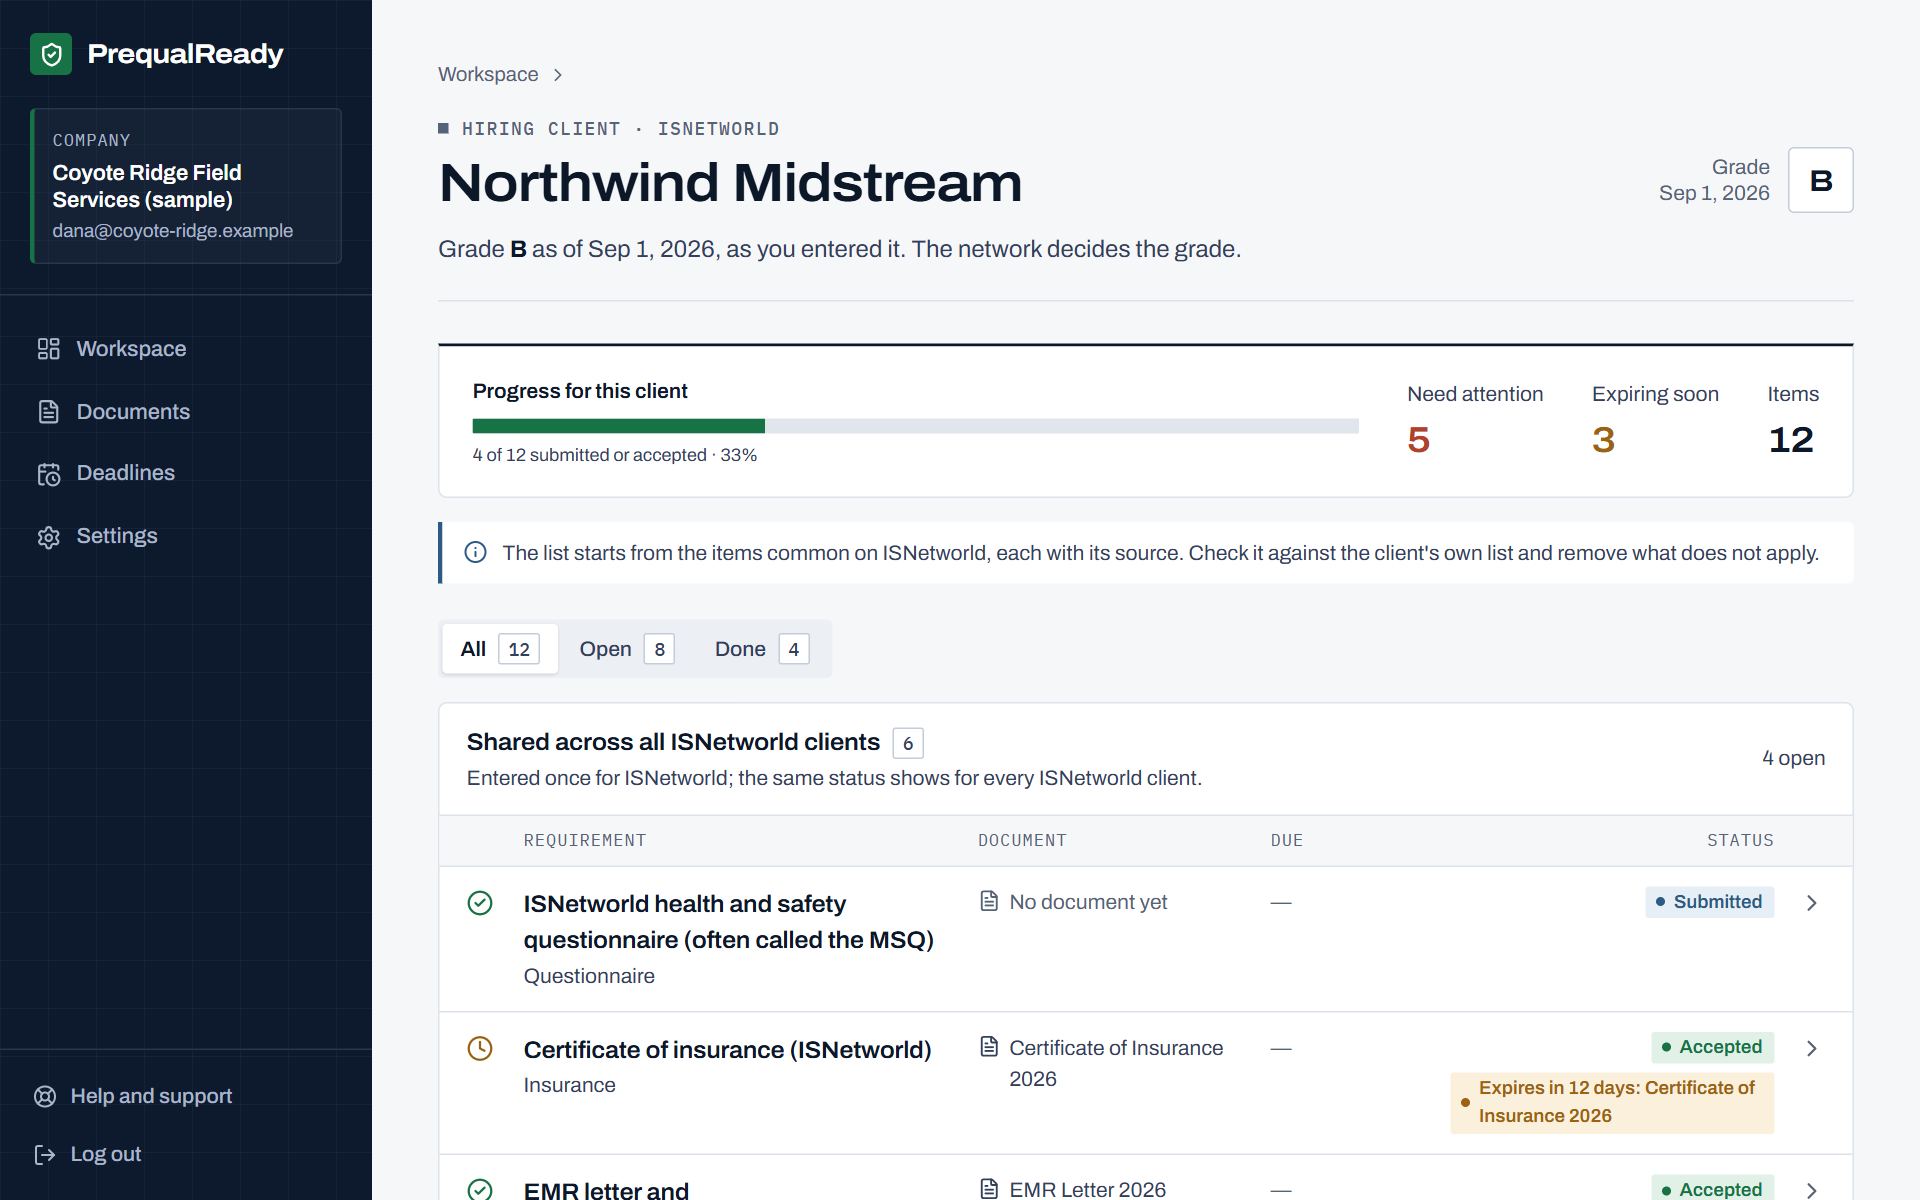Open the ISNetworld health and safety questionnaire row
The height and width of the screenshot is (1200, 1920).
(x=1146, y=939)
